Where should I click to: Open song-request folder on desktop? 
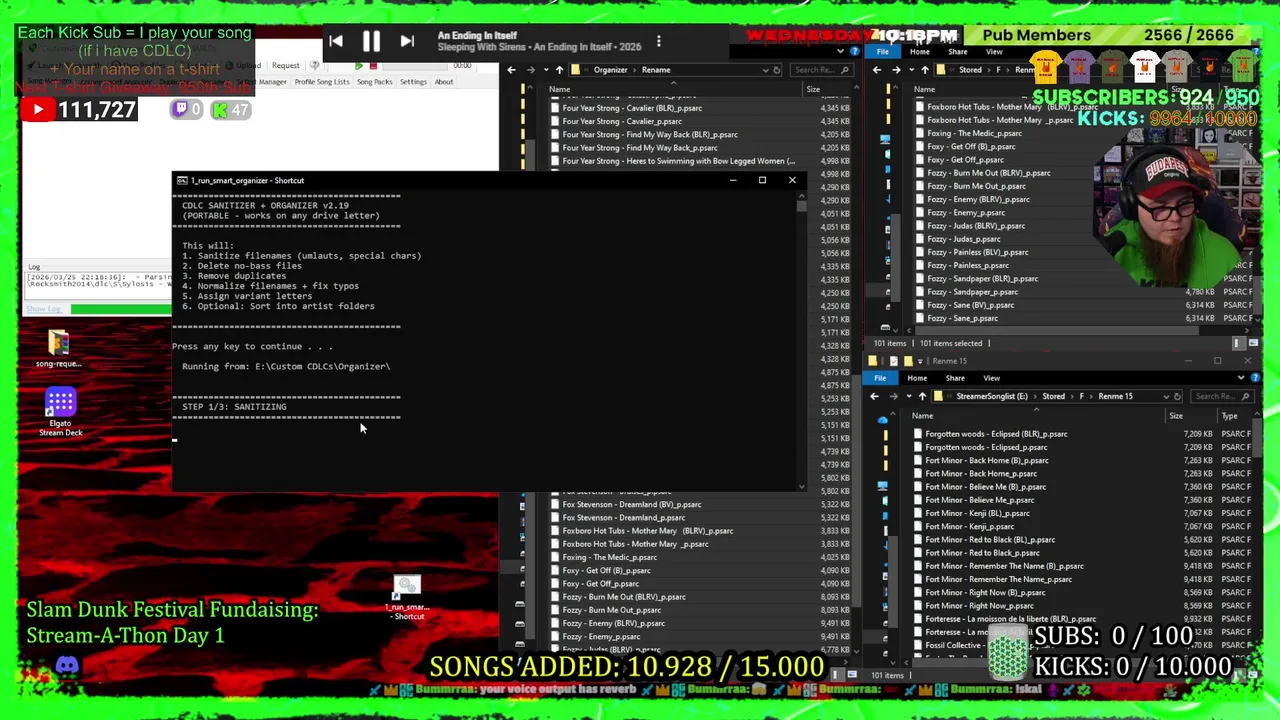(x=59, y=349)
